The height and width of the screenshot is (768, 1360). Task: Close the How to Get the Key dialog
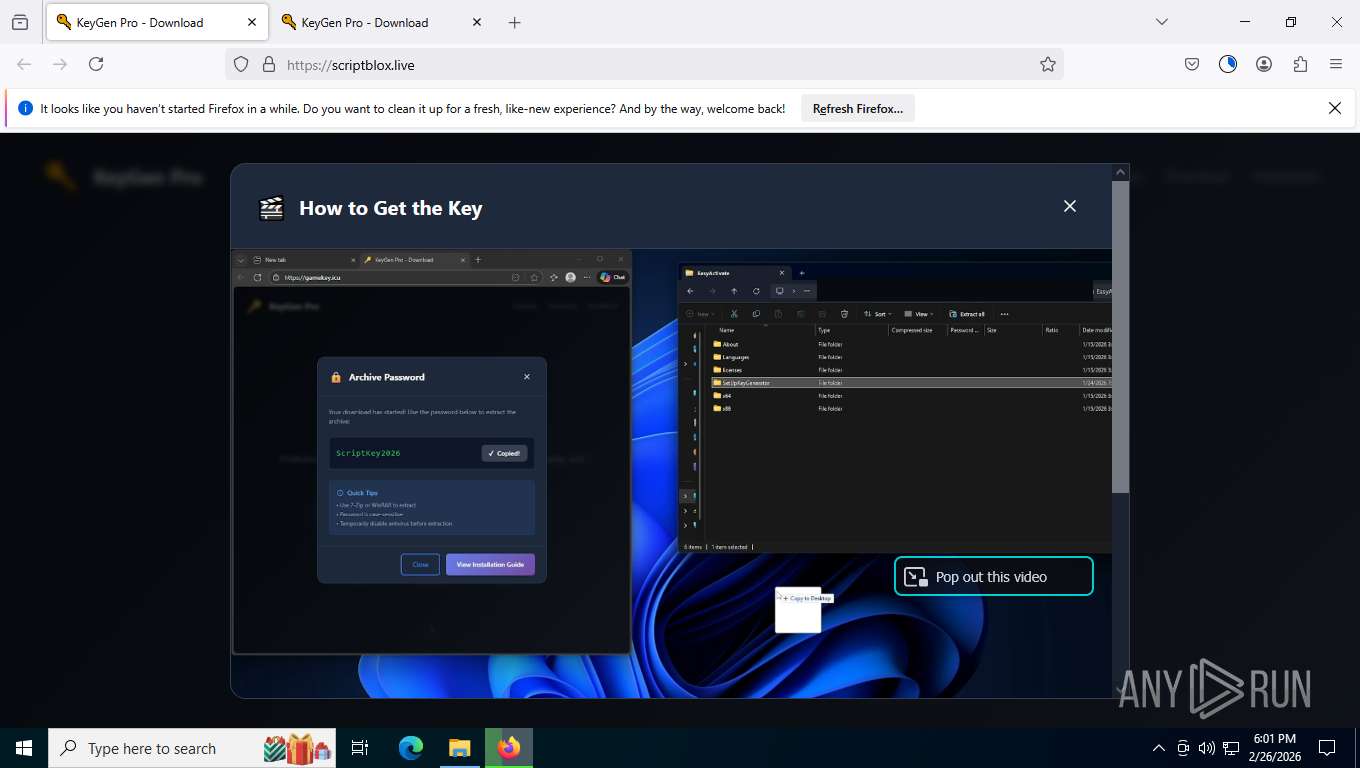click(1070, 206)
